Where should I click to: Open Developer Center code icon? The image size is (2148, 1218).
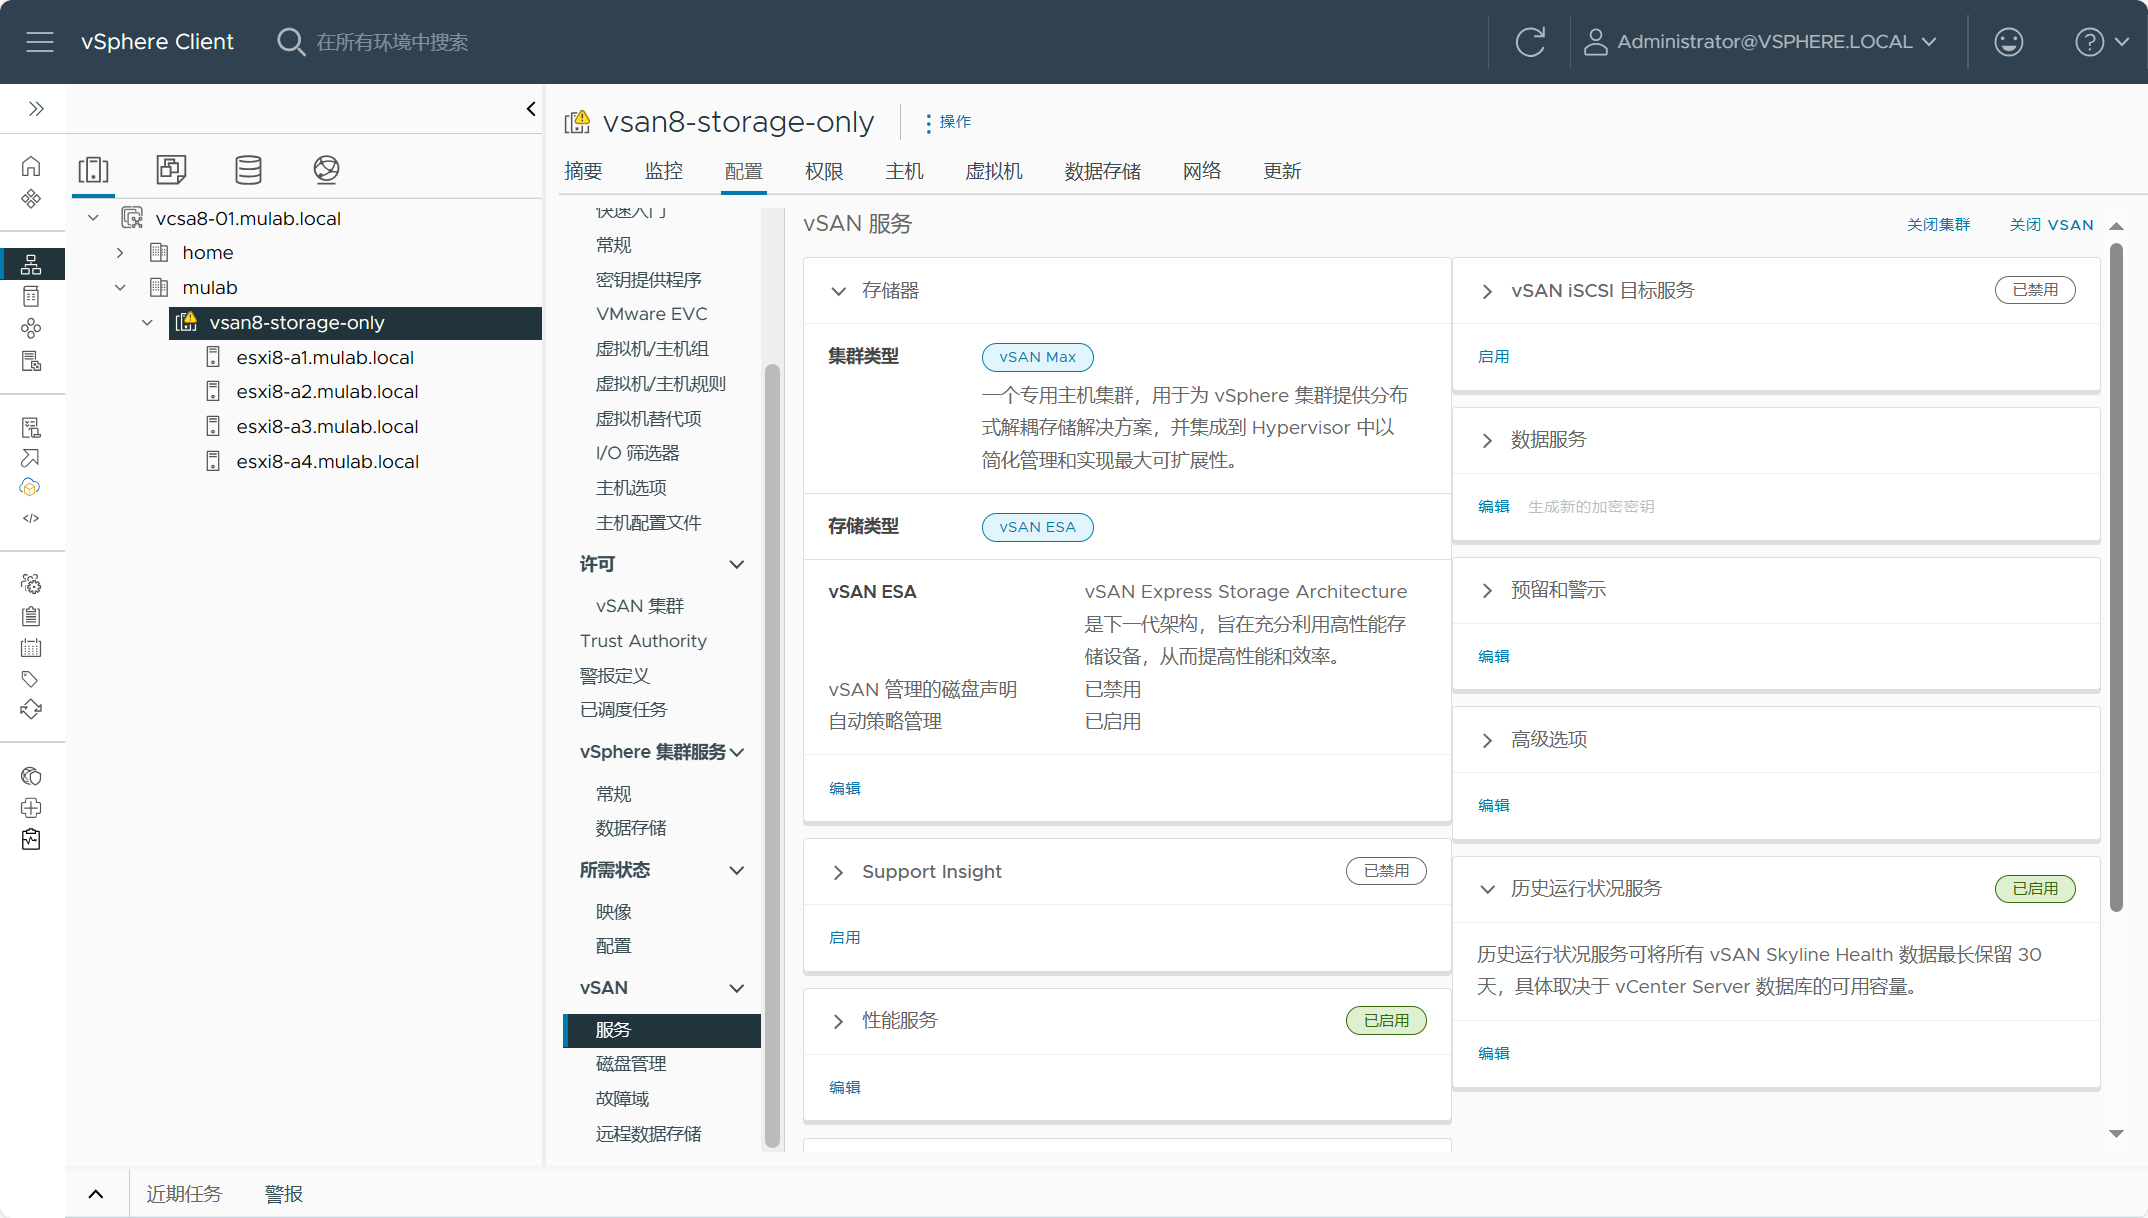click(31, 518)
